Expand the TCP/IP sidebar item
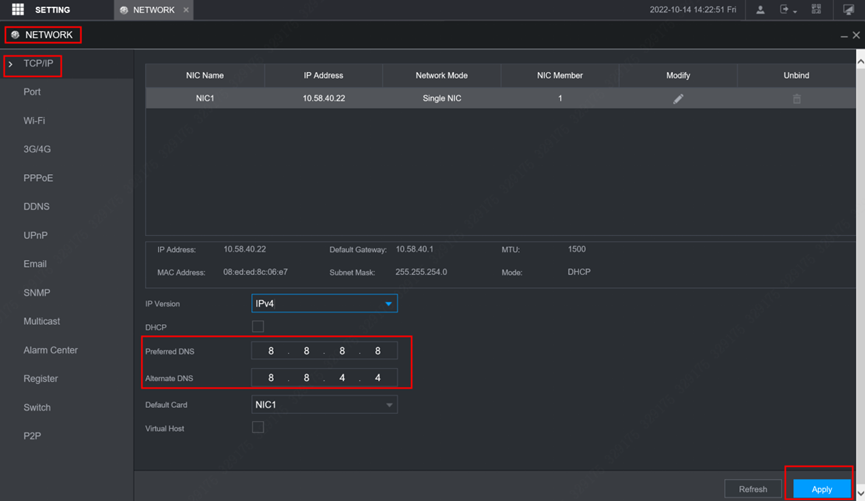The height and width of the screenshot is (501, 865). 38,64
